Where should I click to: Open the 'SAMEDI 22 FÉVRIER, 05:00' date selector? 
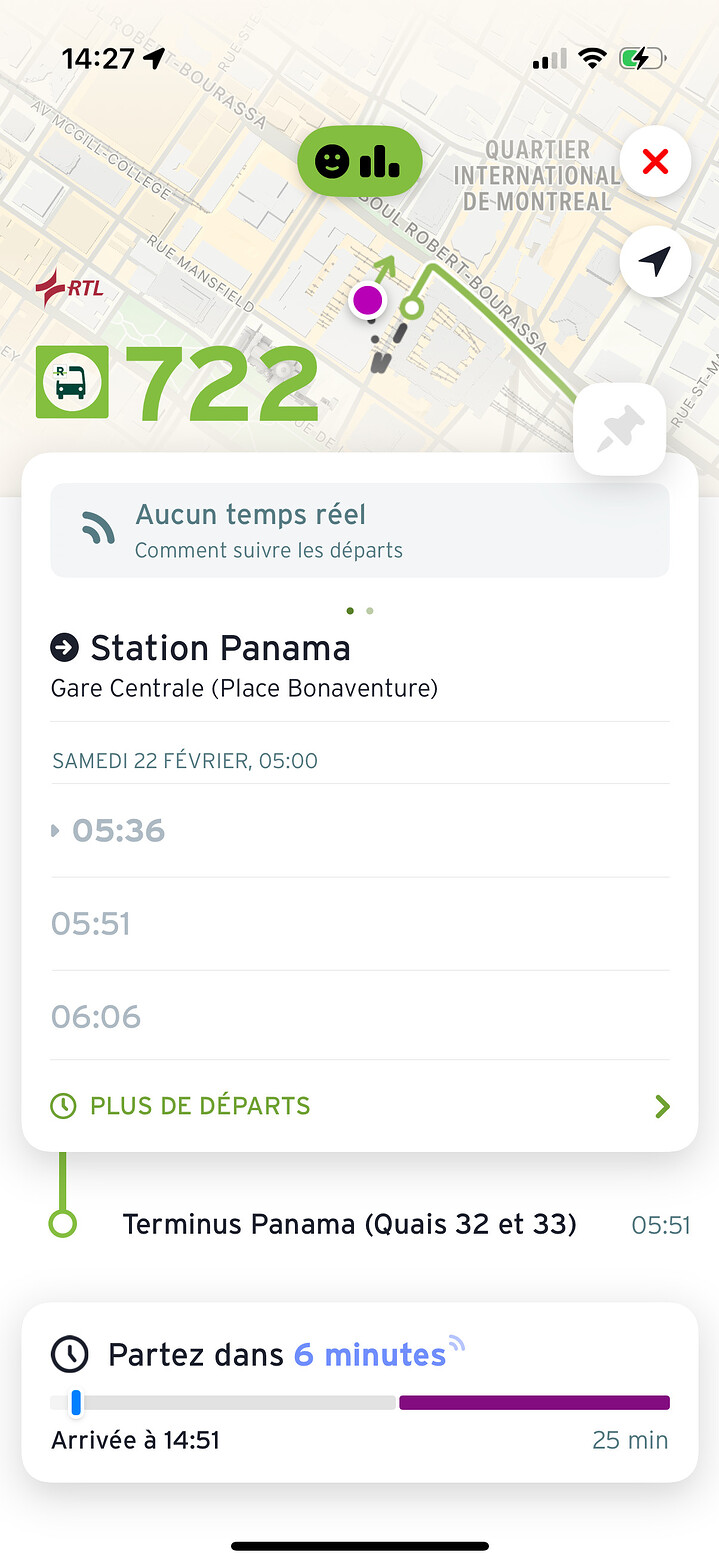tap(185, 761)
